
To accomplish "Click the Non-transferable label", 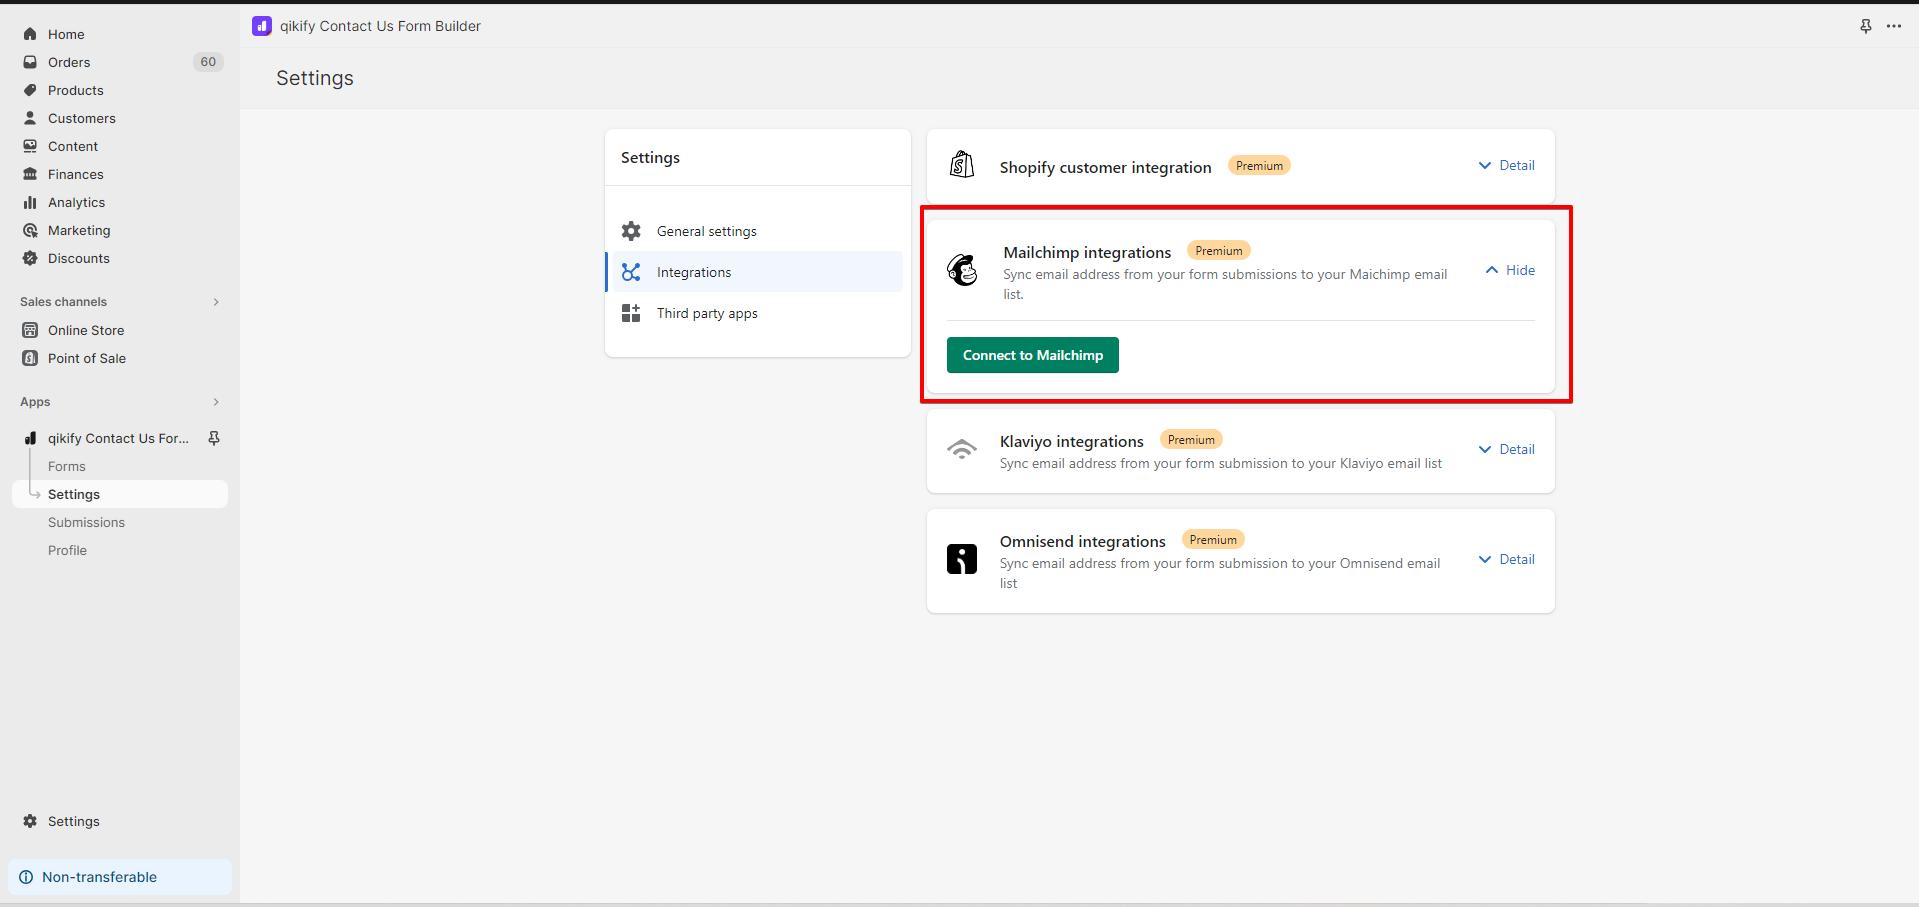I will click(x=99, y=877).
